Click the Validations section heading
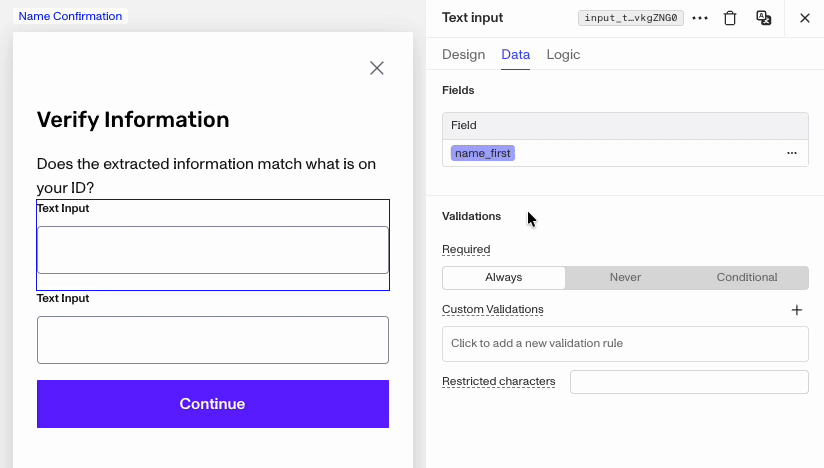Viewport: 824px width, 468px height. pos(471,216)
